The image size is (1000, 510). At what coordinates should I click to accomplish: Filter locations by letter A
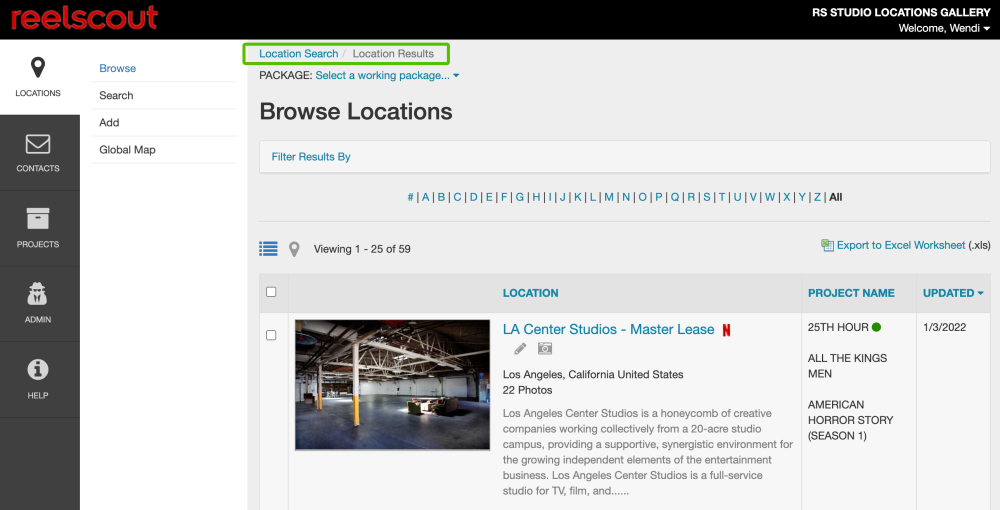click(x=425, y=197)
